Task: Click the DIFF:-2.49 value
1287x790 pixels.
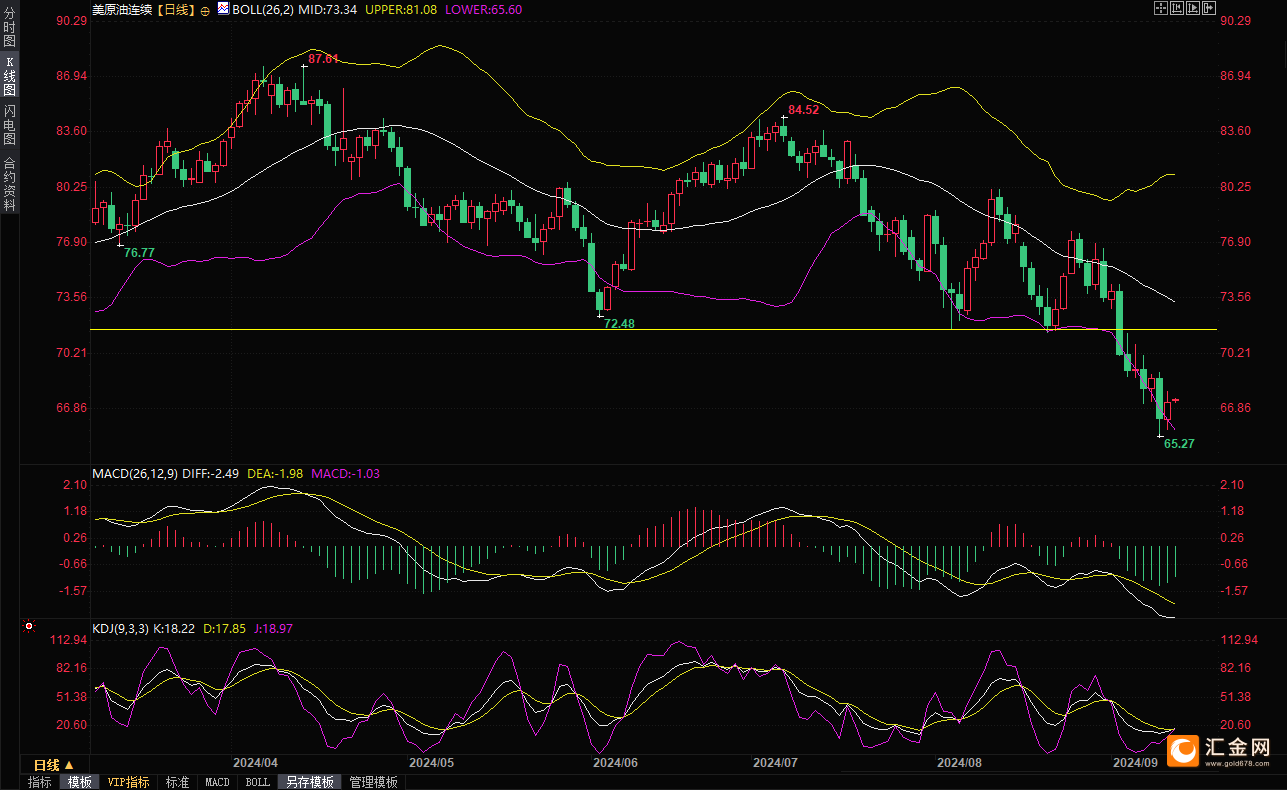Action: click(x=210, y=473)
